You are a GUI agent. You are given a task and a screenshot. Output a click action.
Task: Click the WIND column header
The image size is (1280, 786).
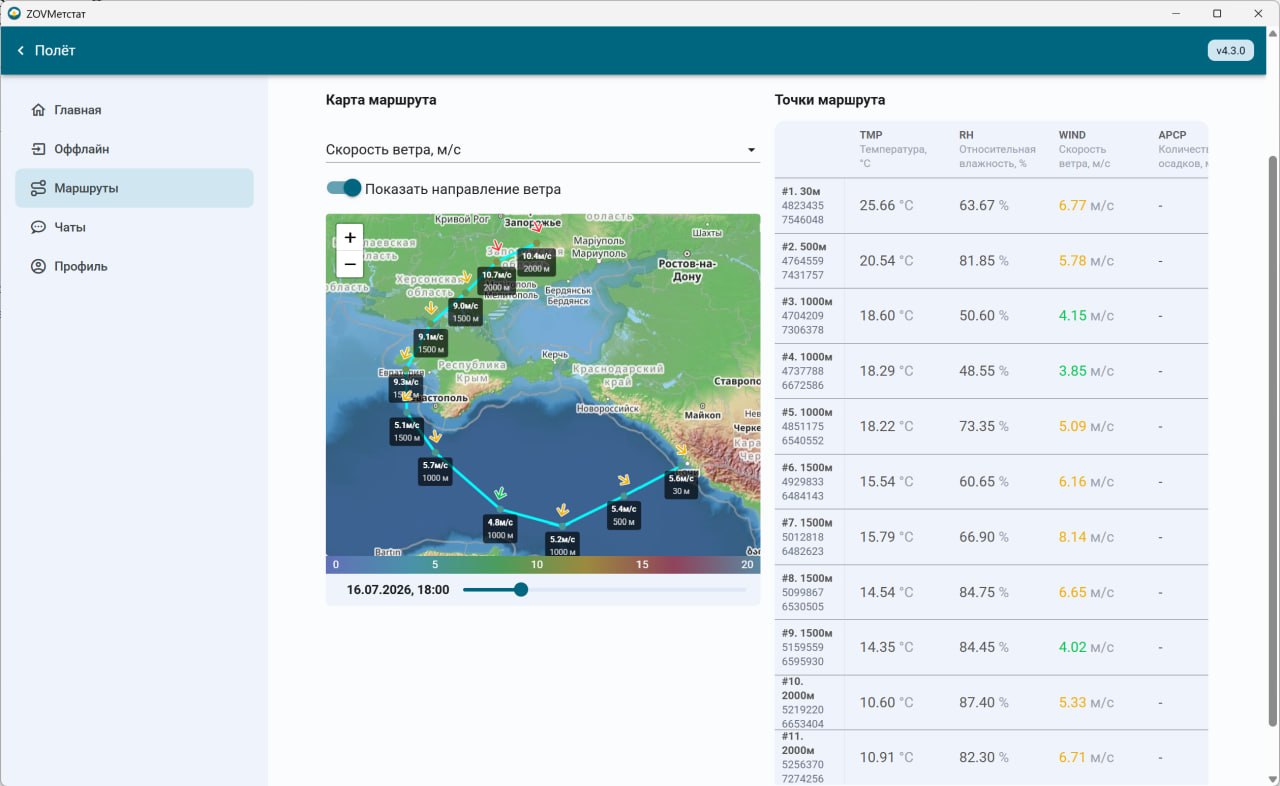1072,135
